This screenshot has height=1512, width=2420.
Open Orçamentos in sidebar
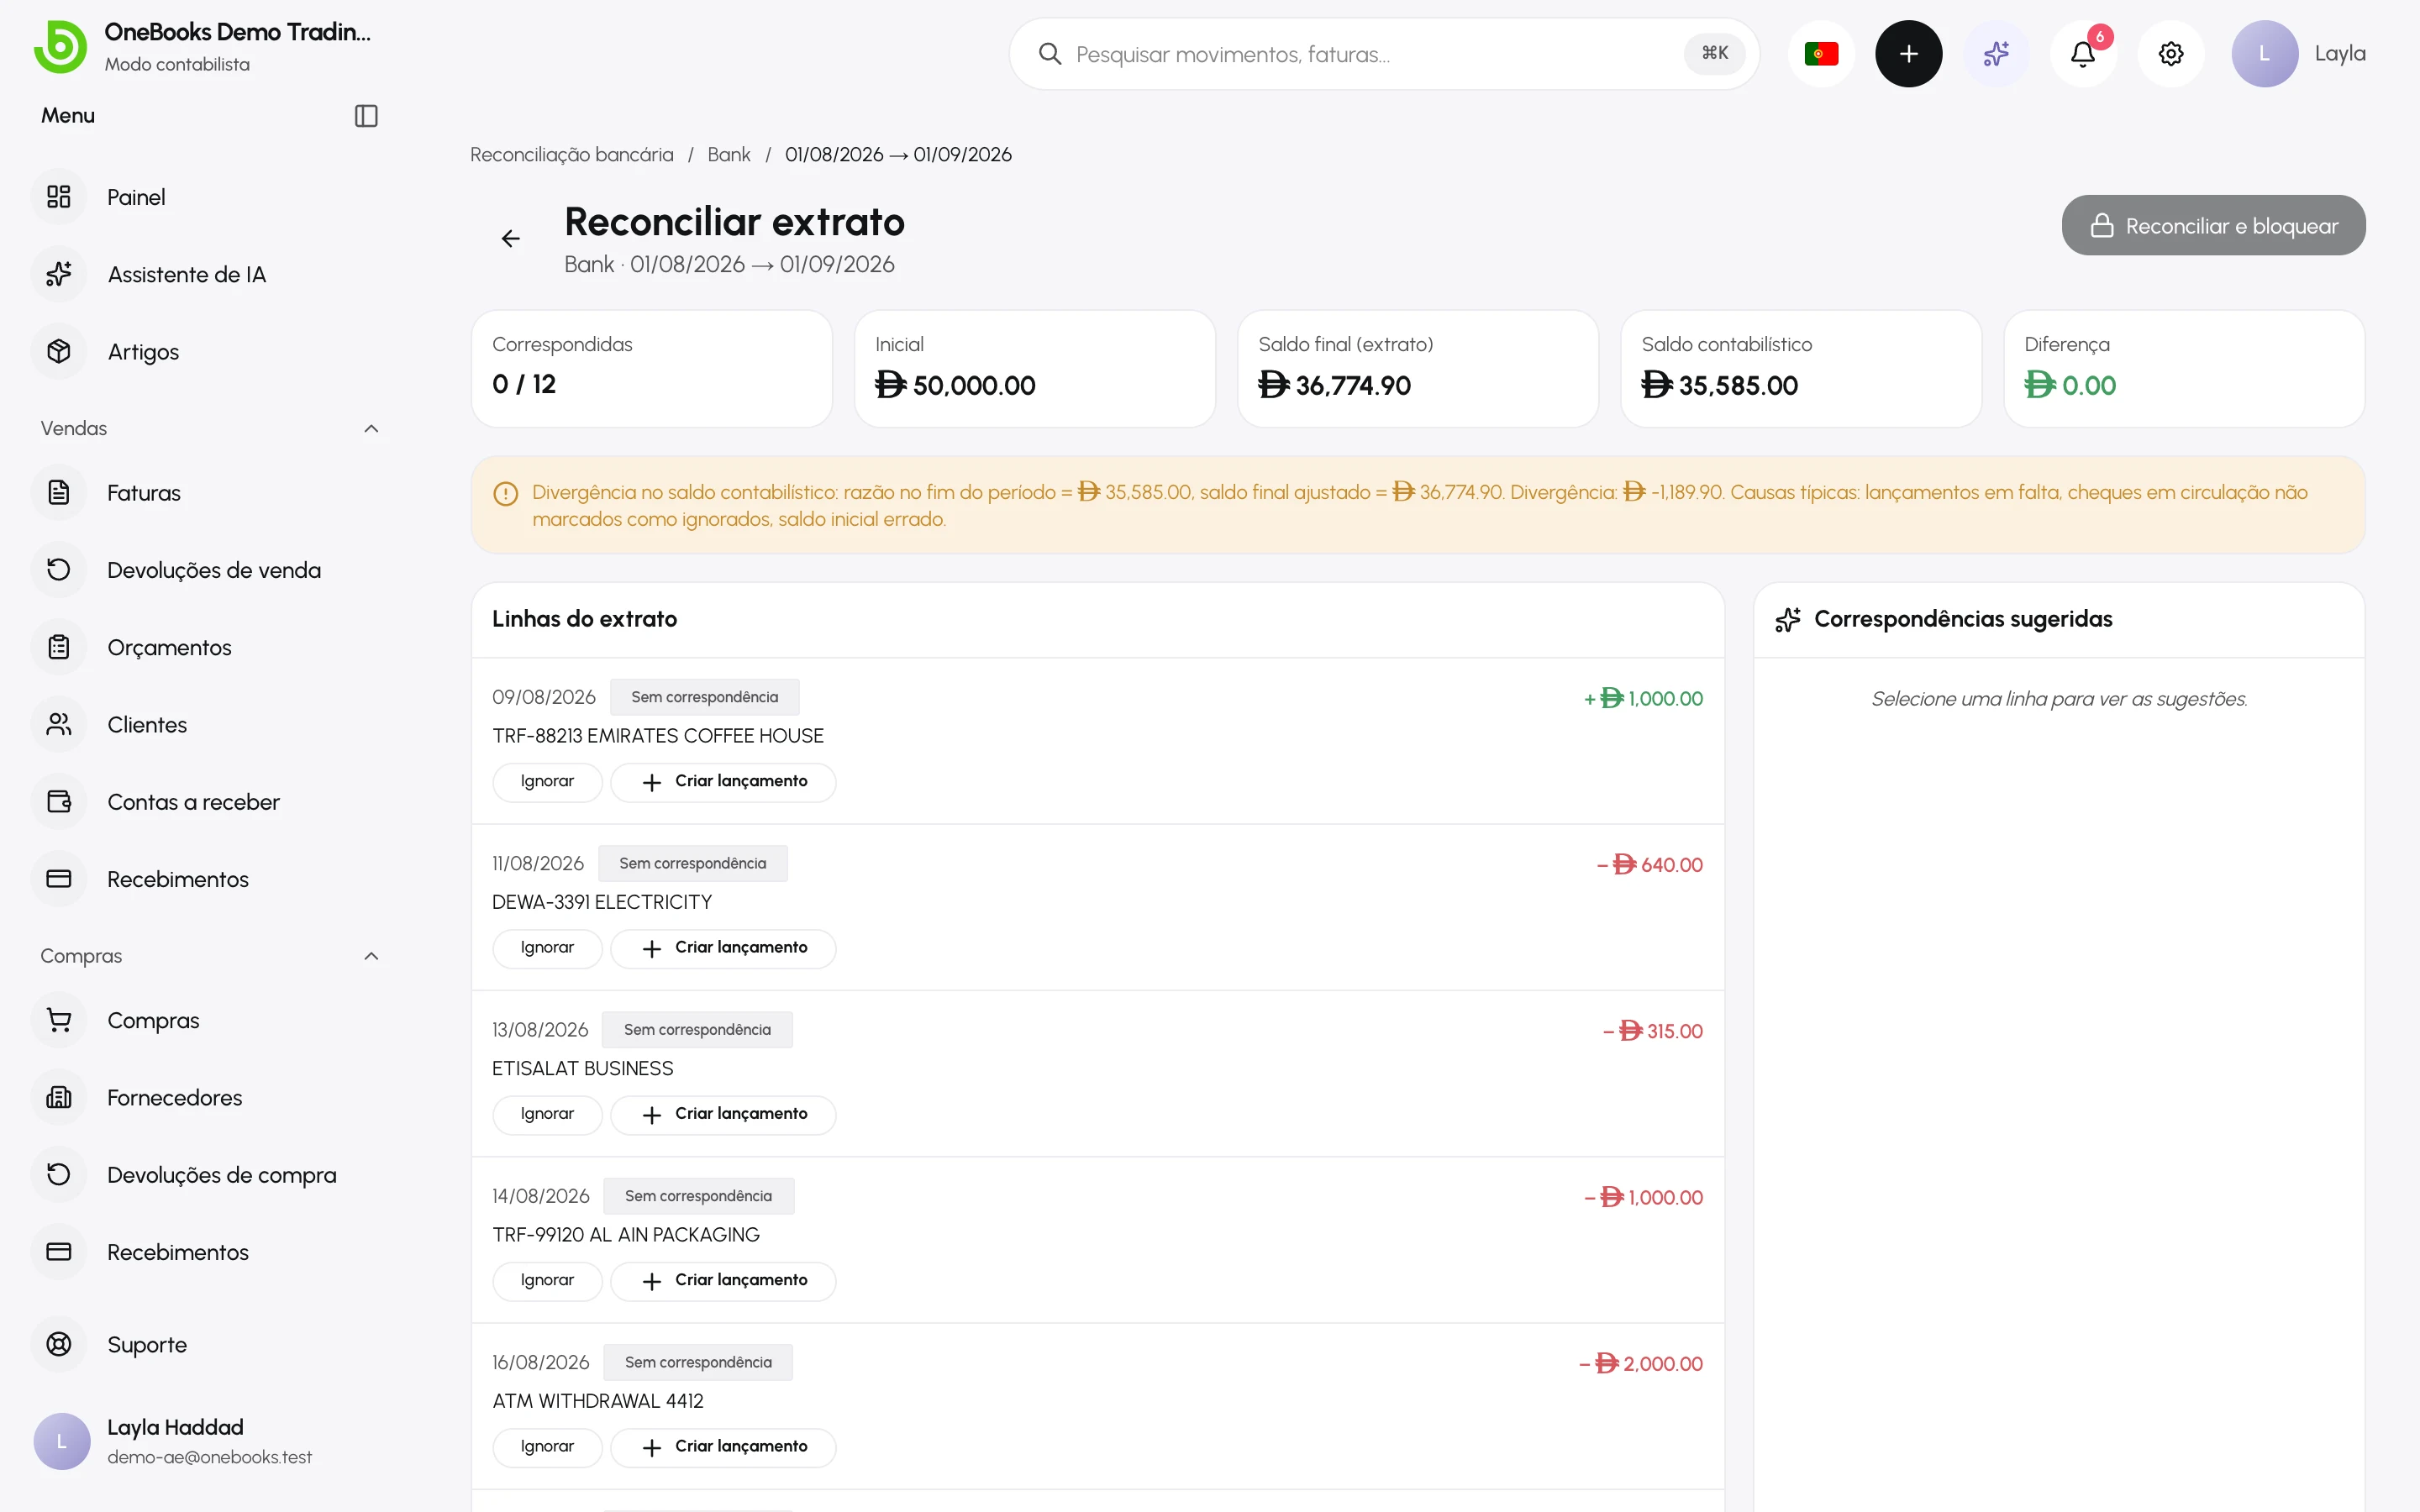[x=168, y=647]
